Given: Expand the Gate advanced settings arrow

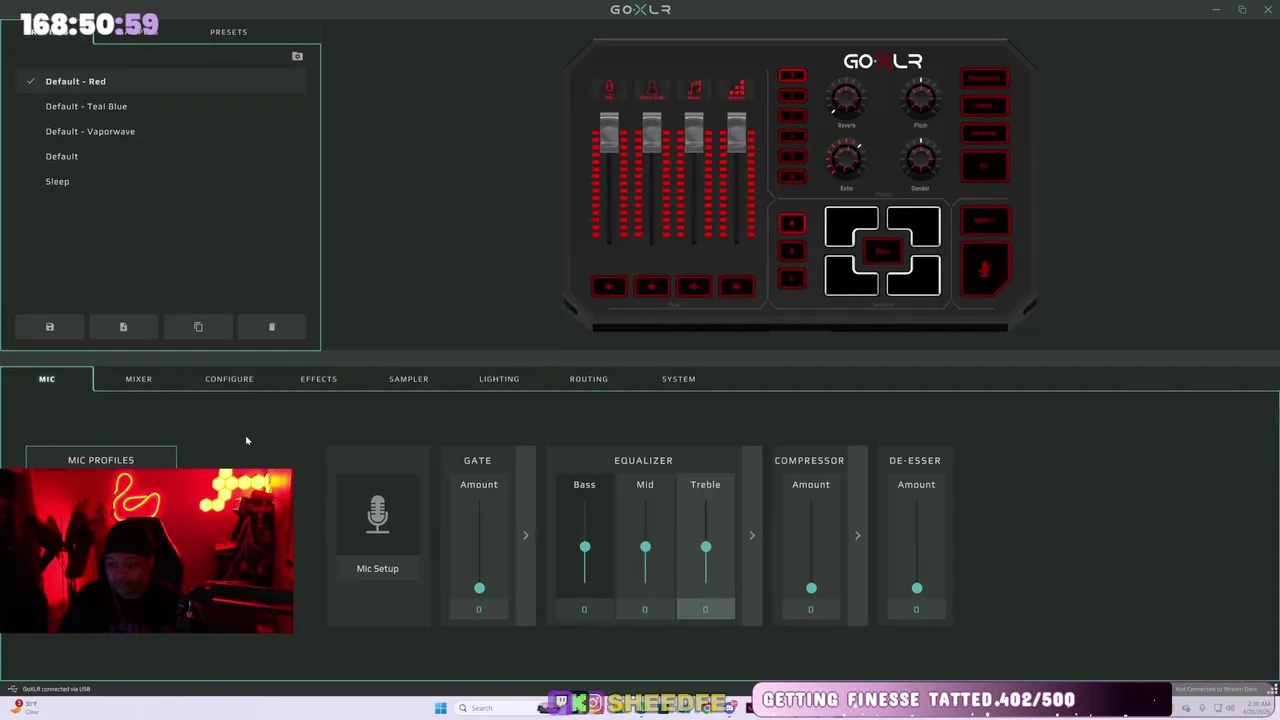Looking at the screenshot, I should click(525, 536).
